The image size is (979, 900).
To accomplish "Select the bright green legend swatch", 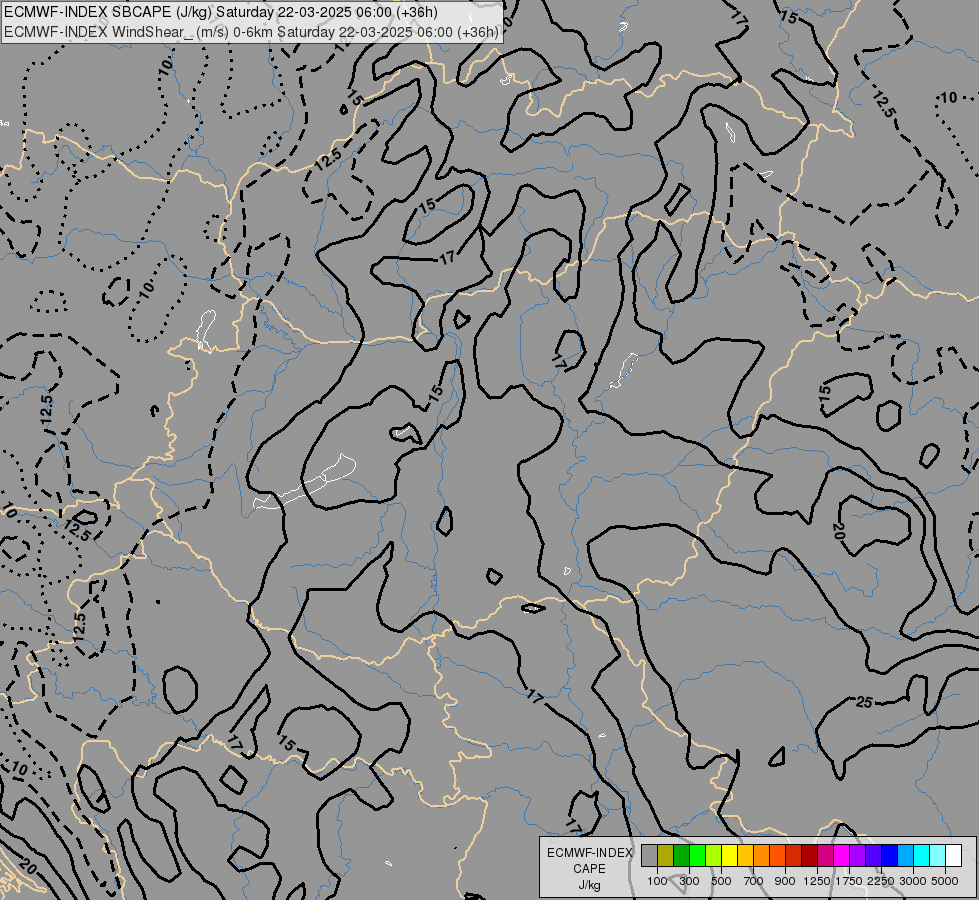I will (698, 855).
